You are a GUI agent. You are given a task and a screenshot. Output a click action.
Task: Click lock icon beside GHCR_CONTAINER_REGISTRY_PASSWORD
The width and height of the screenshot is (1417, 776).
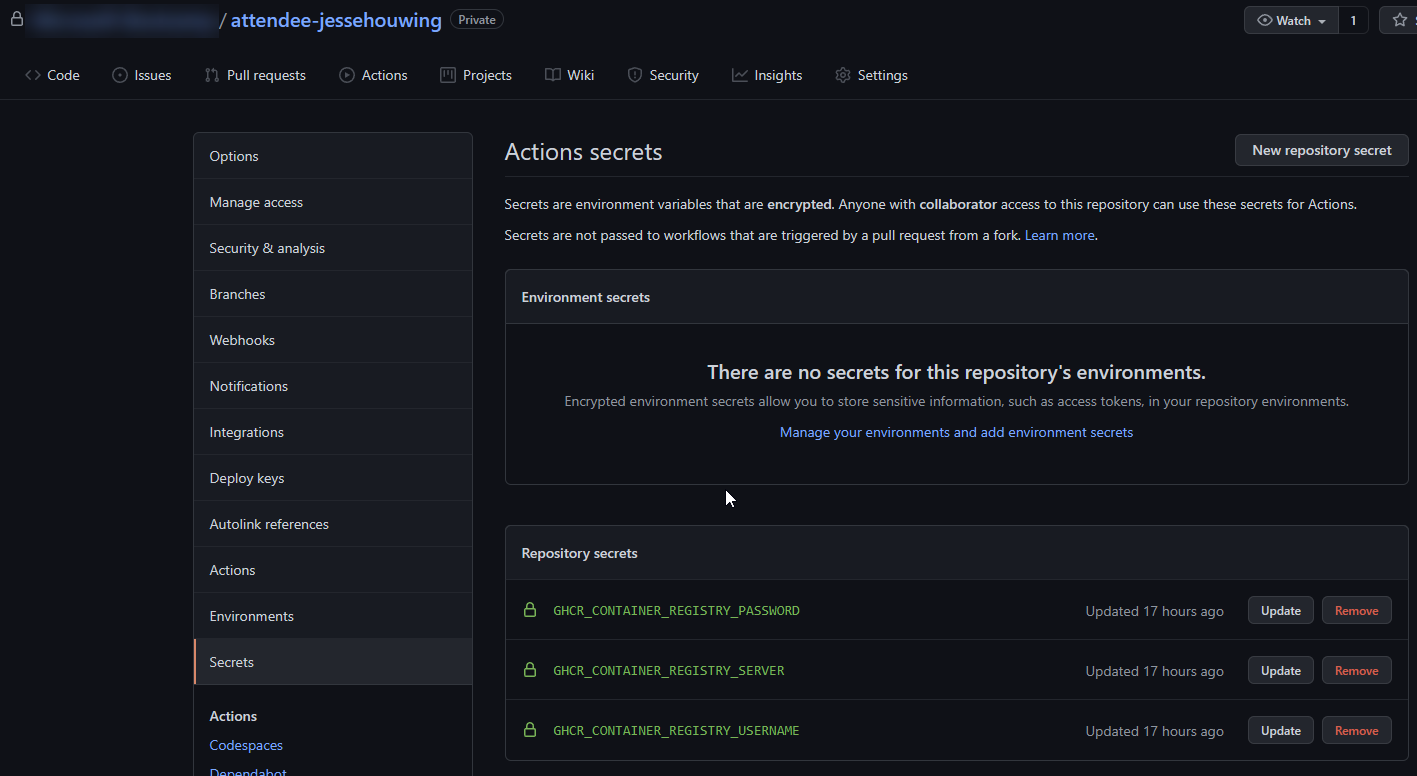click(x=530, y=610)
